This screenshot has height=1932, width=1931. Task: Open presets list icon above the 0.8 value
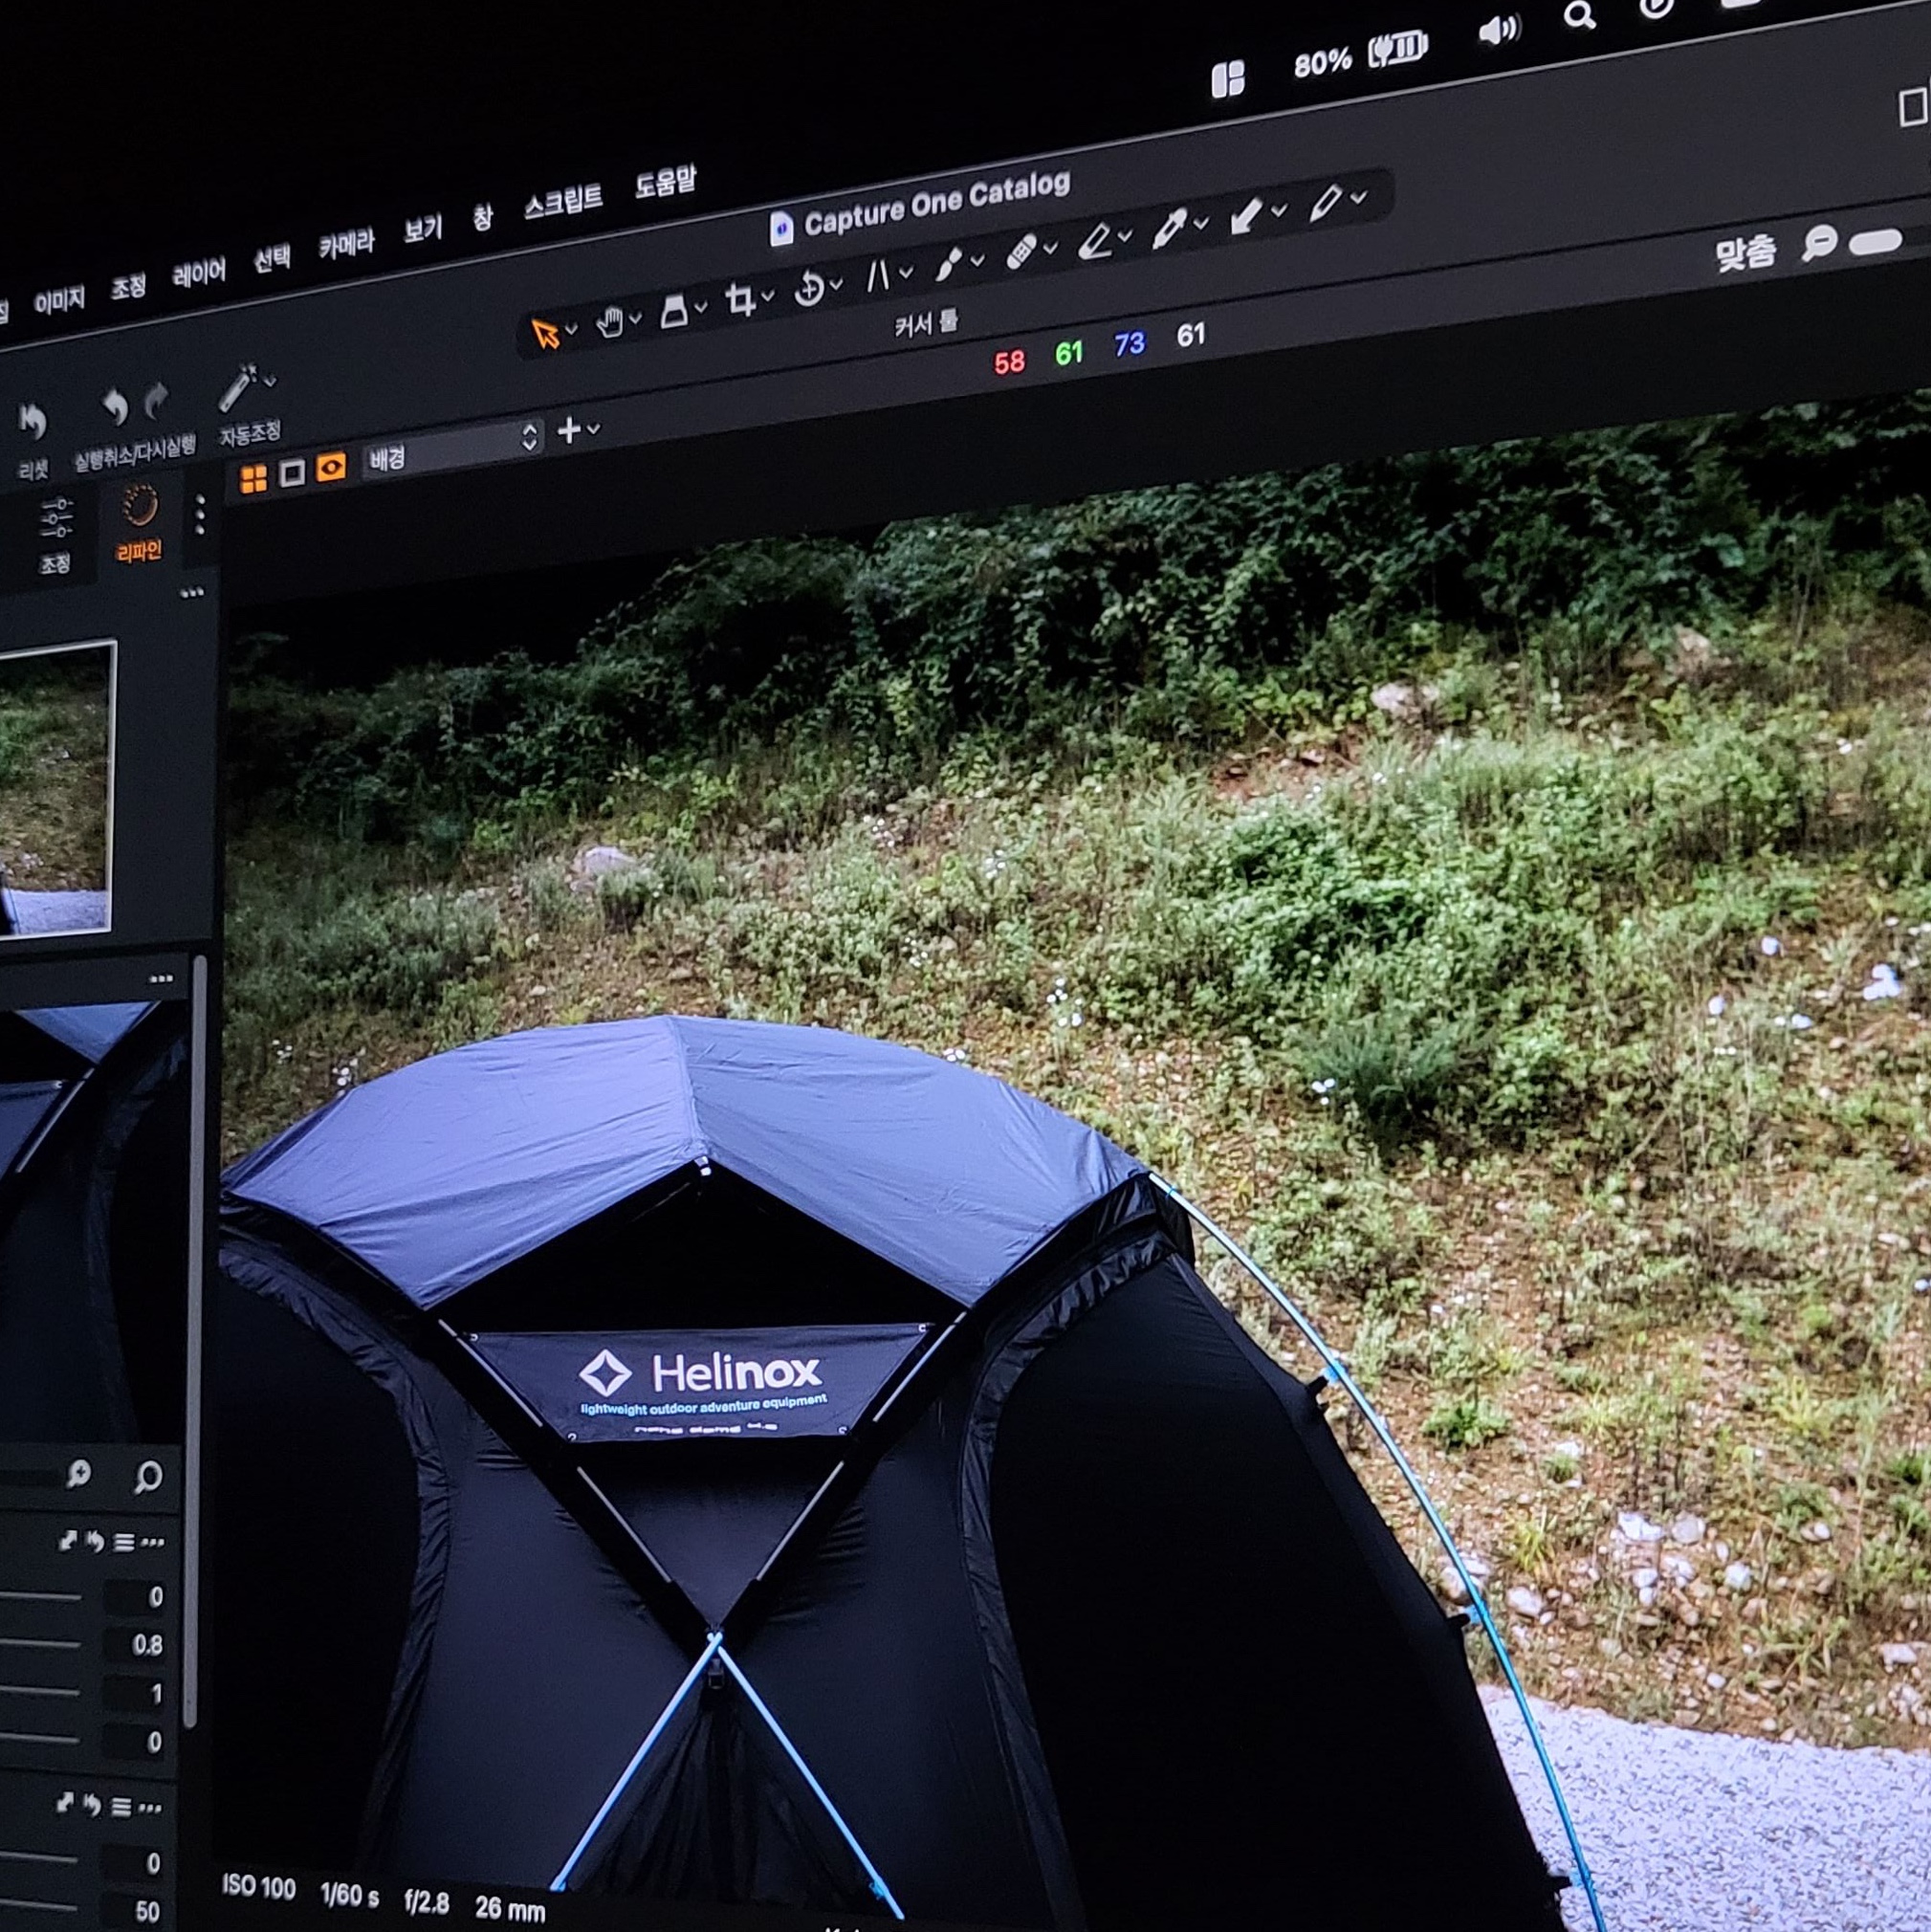(124, 1543)
